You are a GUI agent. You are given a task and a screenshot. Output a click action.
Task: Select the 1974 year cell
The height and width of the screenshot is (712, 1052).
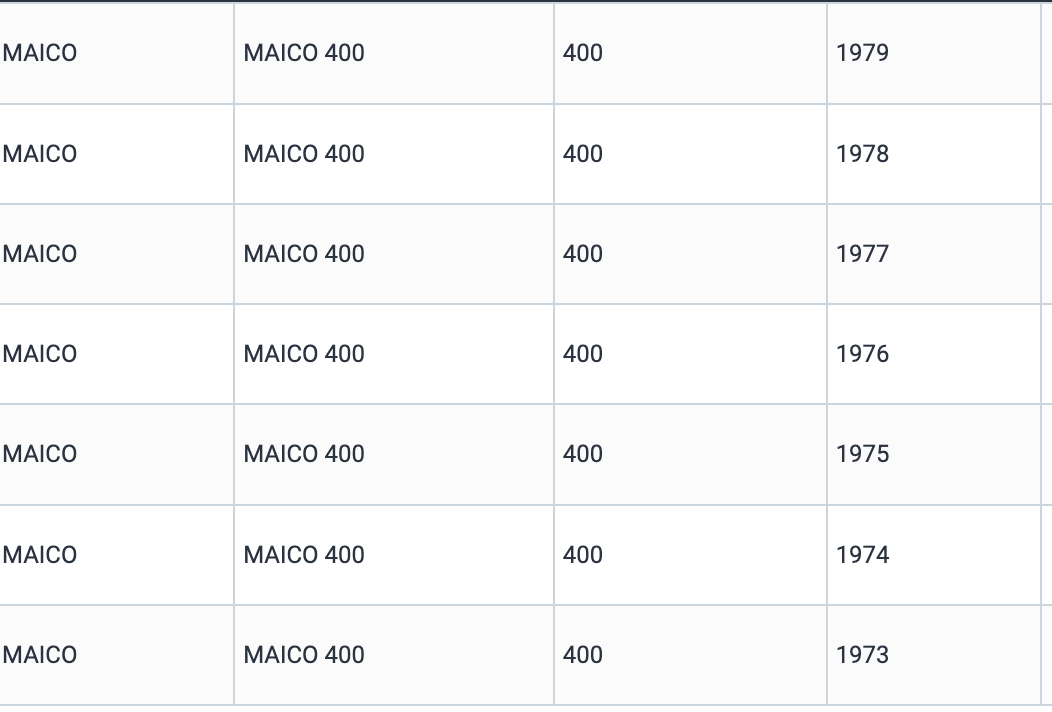(x=862, y=555)
